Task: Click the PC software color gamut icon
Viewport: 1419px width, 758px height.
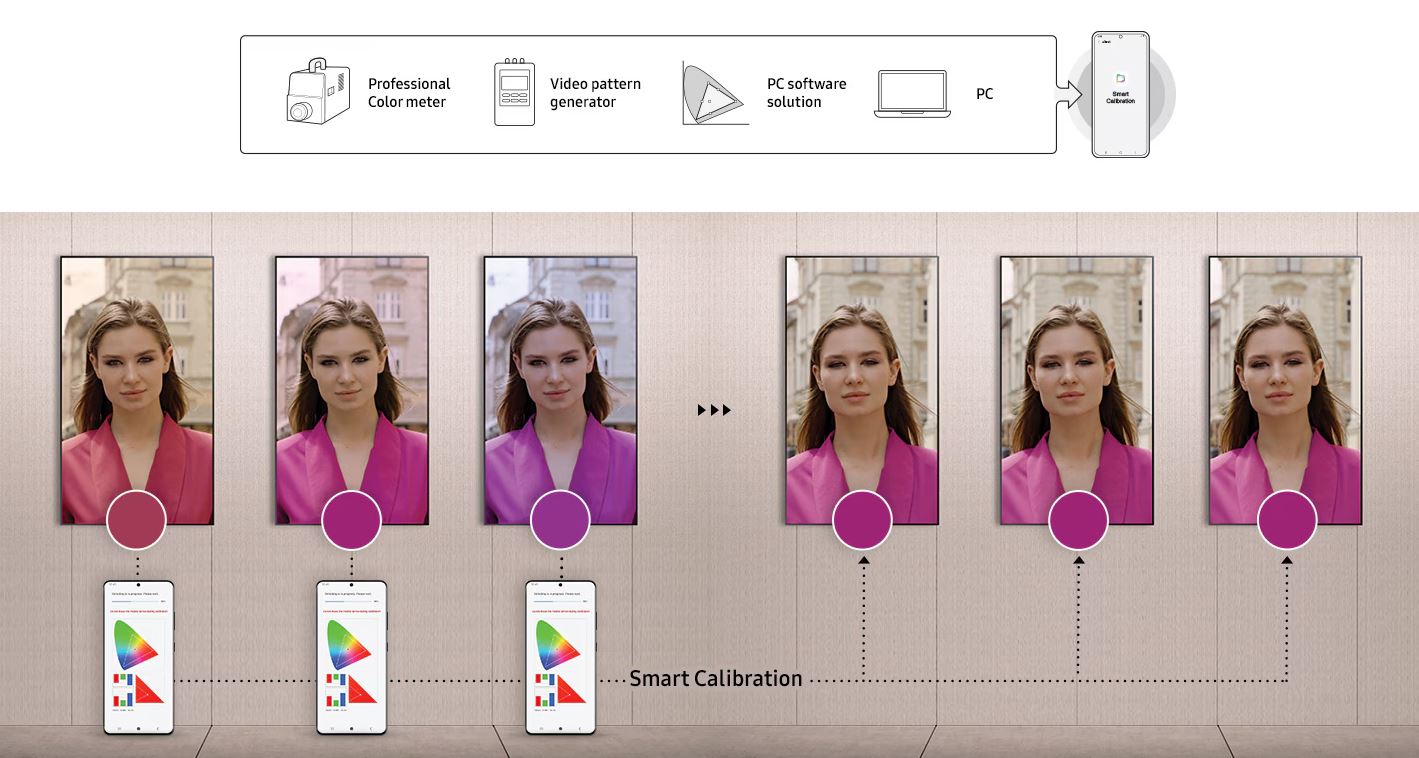Action: [714, 93]
